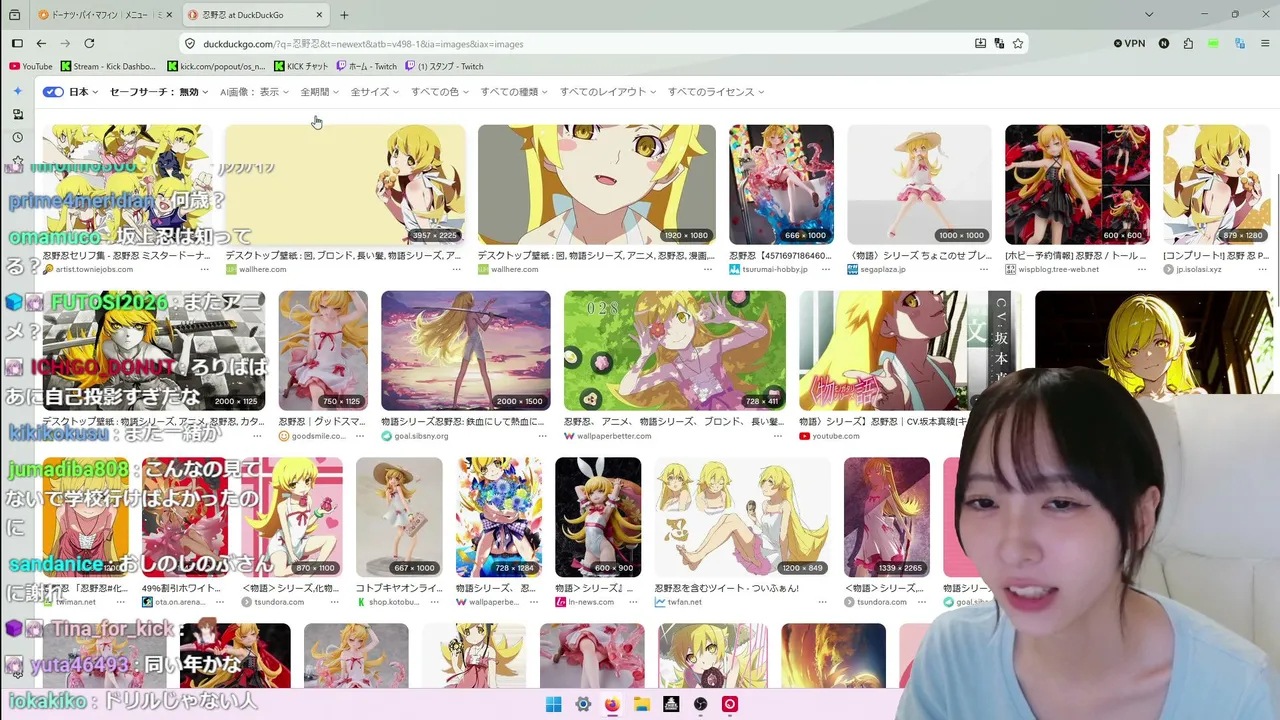This screenshot has width=1280, height=720.
Task: Toggle the Japan region switch
Action: pyautogui.click(x=54, y=92)
